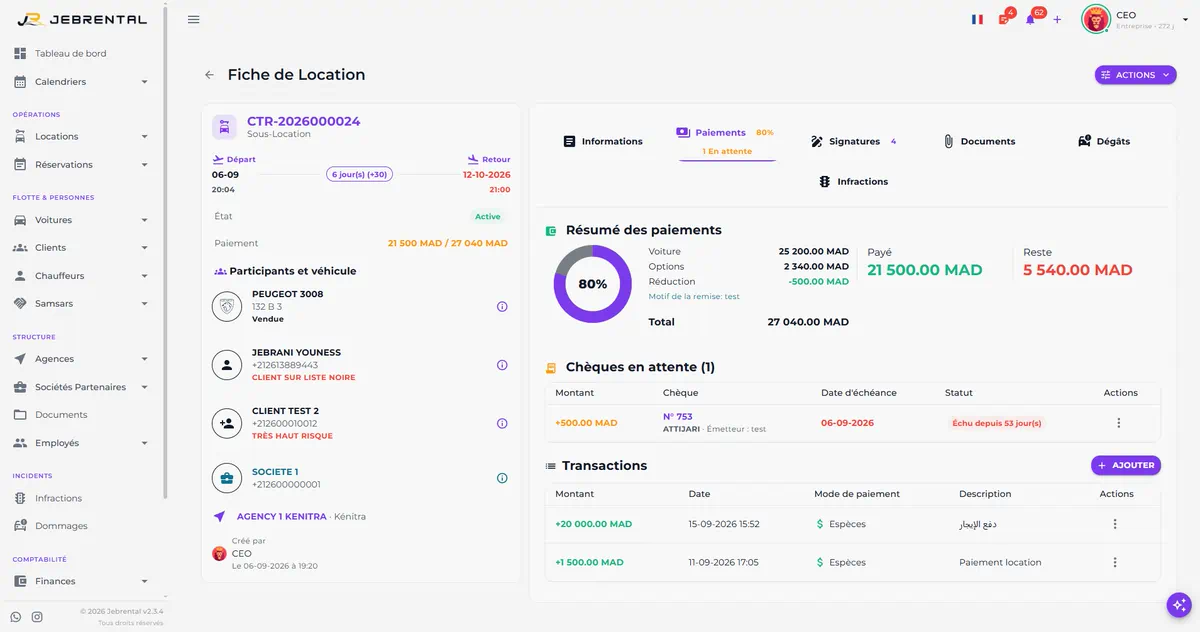The width and height of the screenshot is (1200, 632).
Task: Open the WhatsApp icon in the footer
Action: (x=16, y=617)
